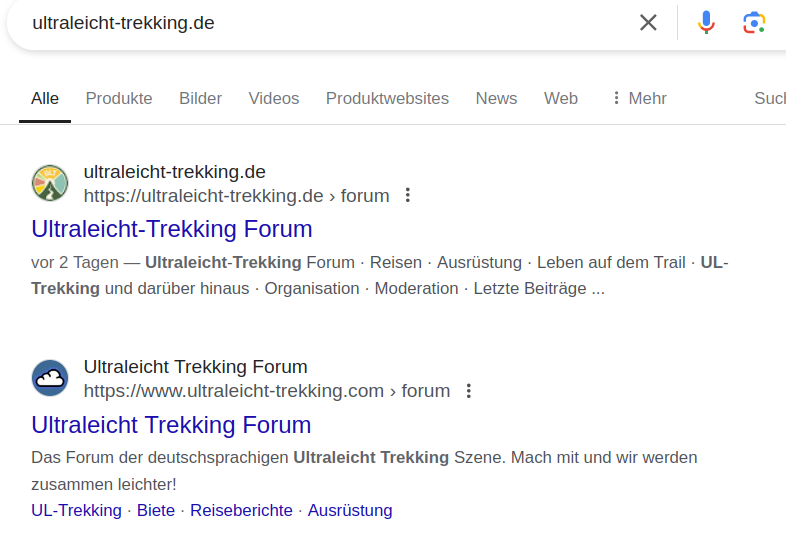Viewport: 786px width, 554px height.
Task: Open the Ultraleicht-Trekking Forum result title
Action: click(x=172, y=229)
